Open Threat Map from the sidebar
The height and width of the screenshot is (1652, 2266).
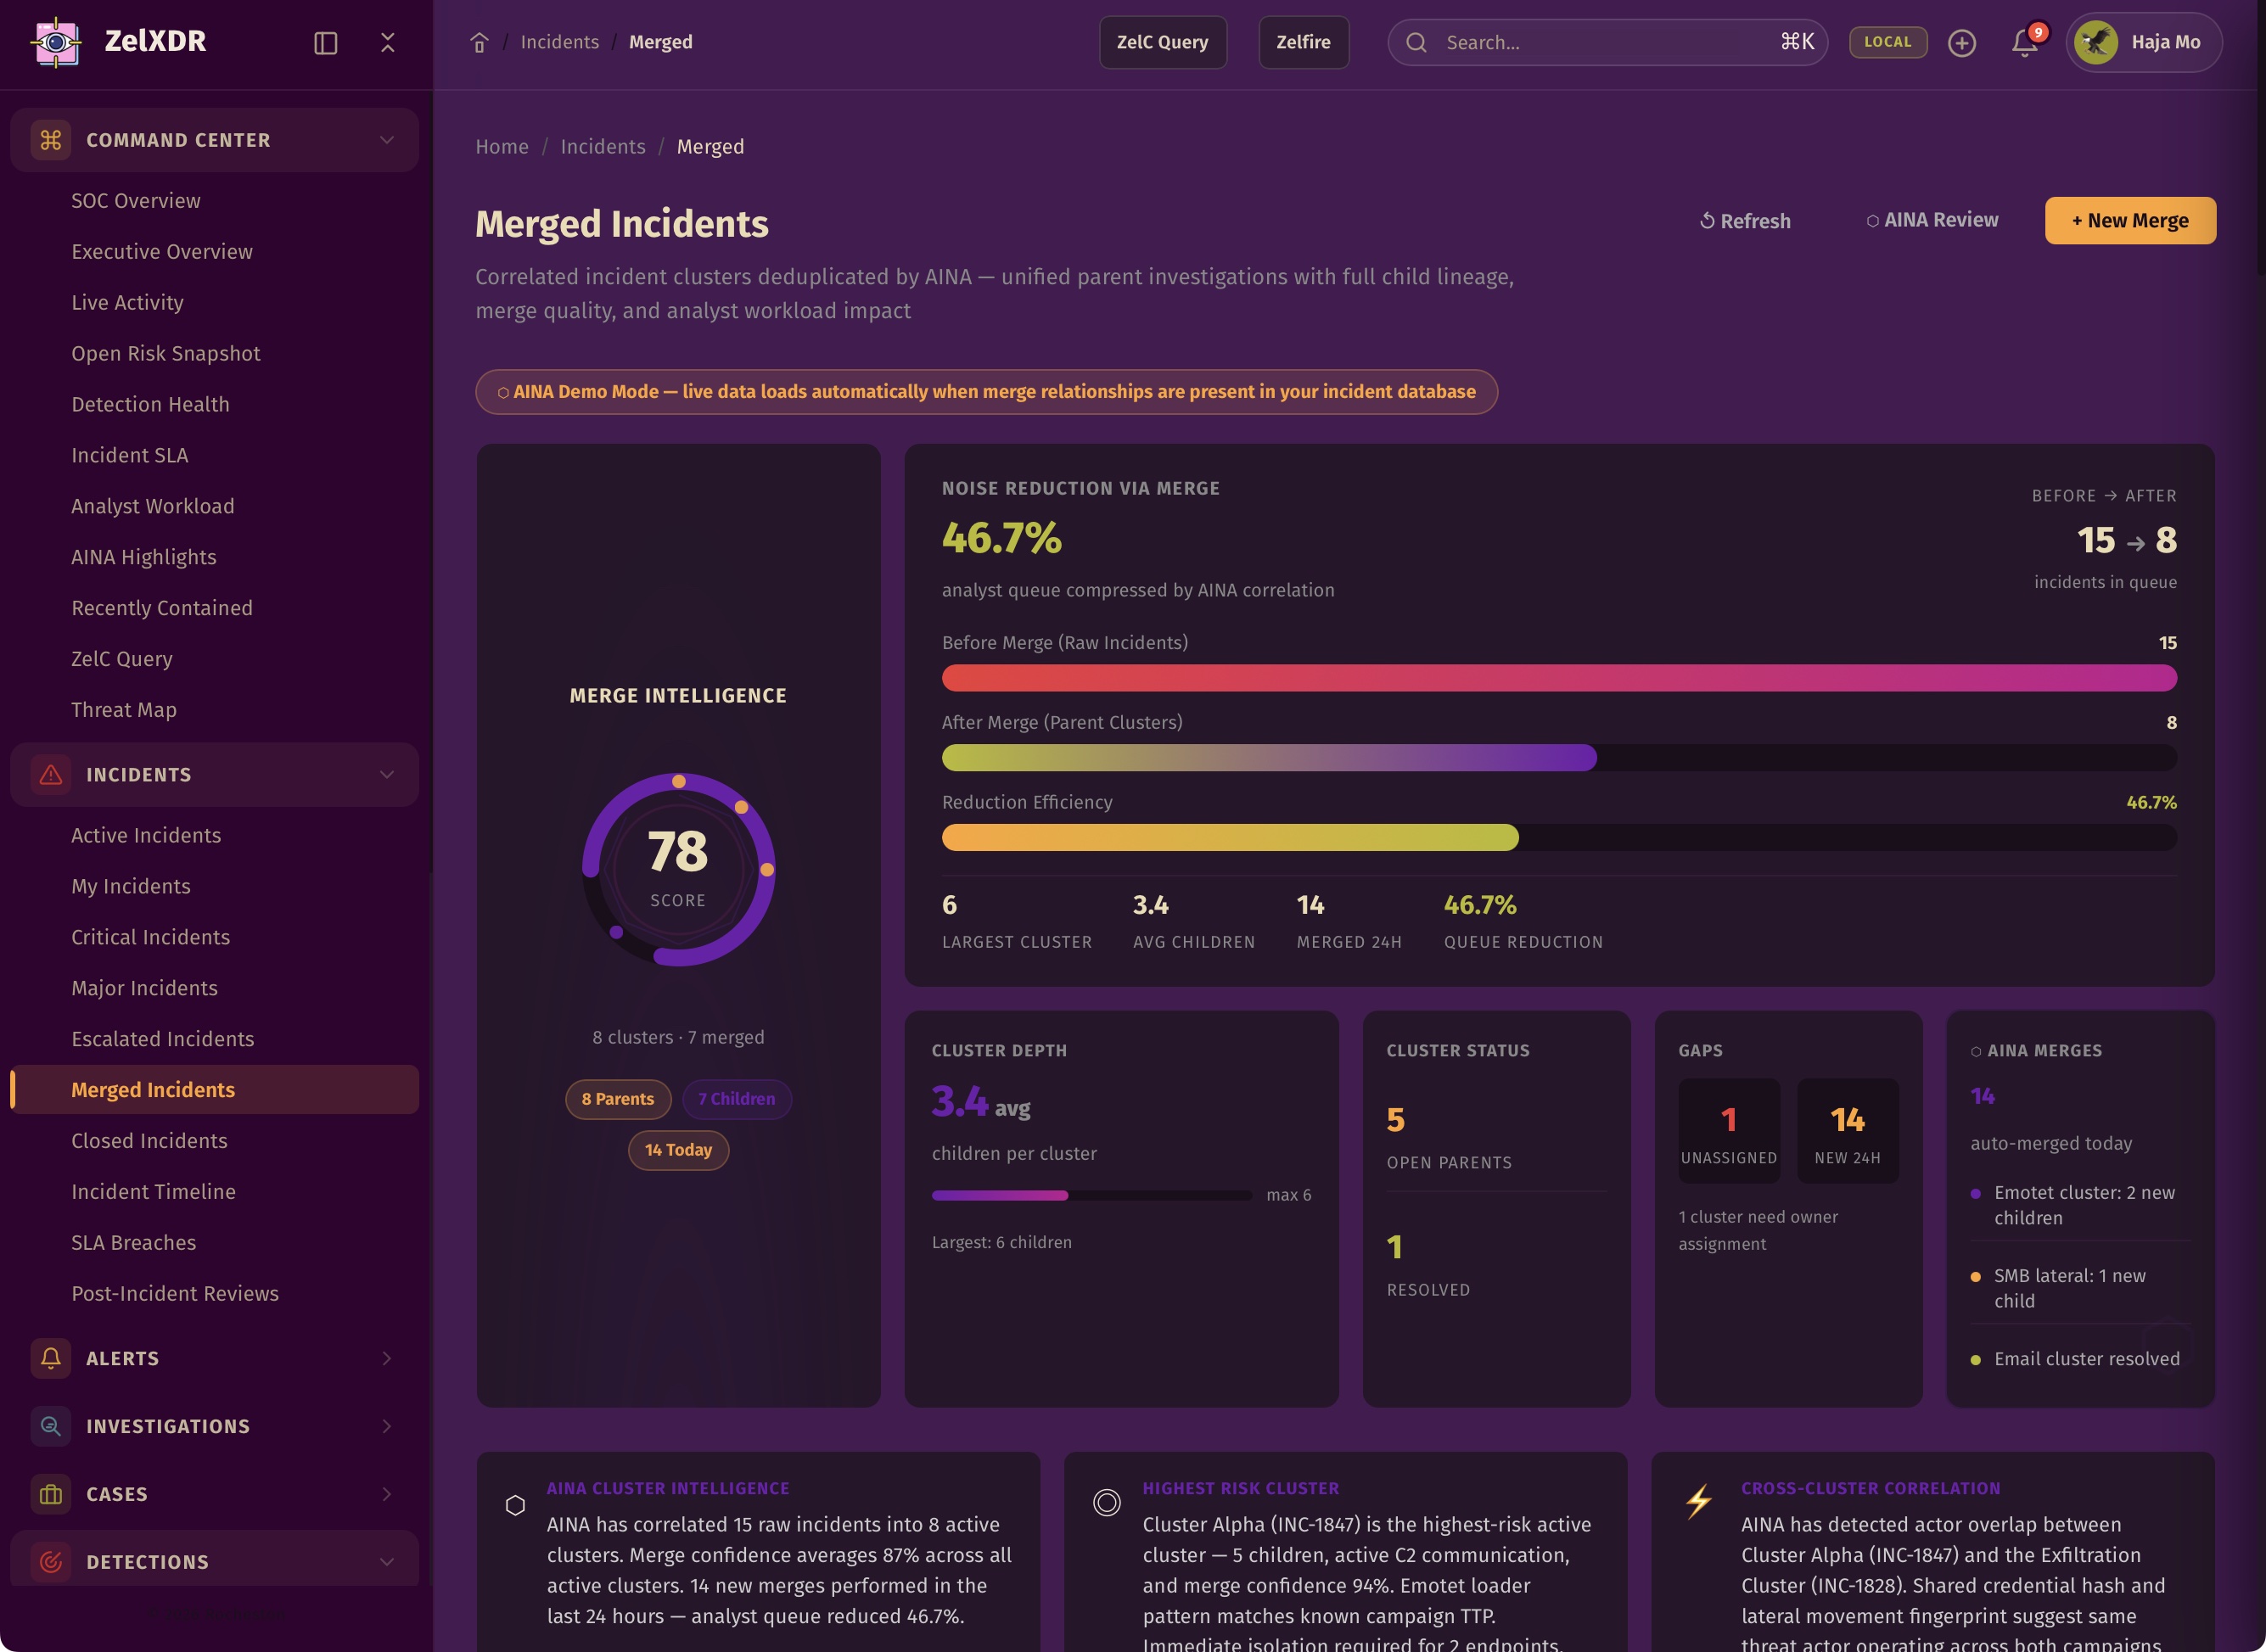[x=124, y=710]
